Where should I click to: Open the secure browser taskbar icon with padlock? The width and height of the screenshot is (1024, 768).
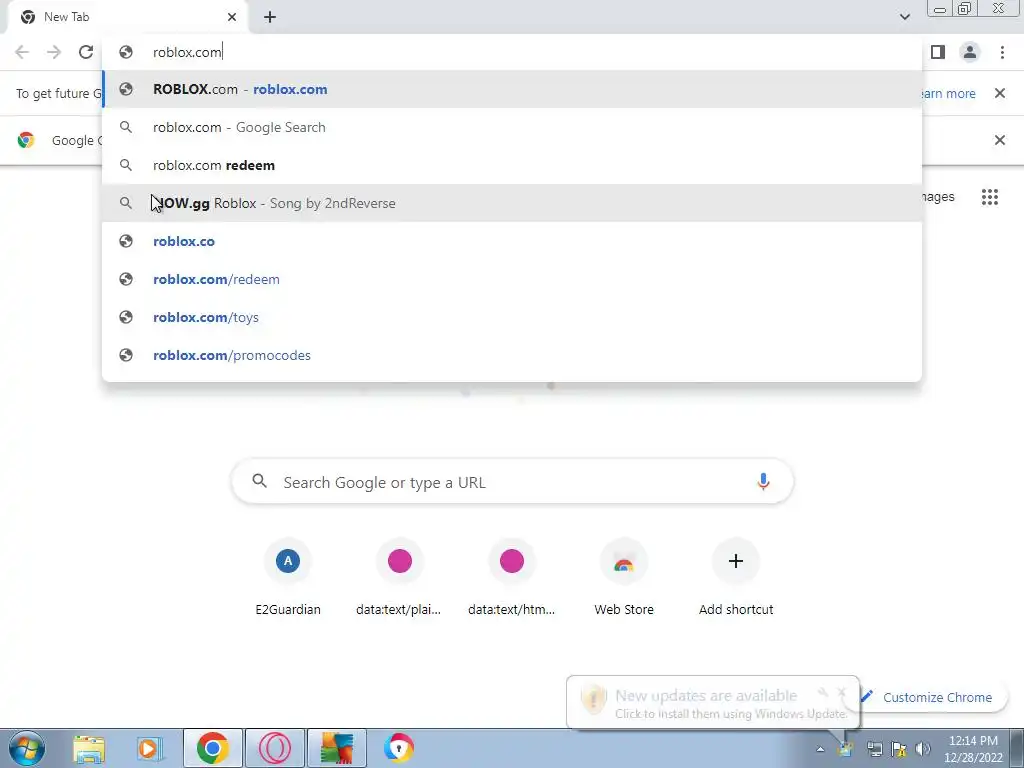[398, 748]
